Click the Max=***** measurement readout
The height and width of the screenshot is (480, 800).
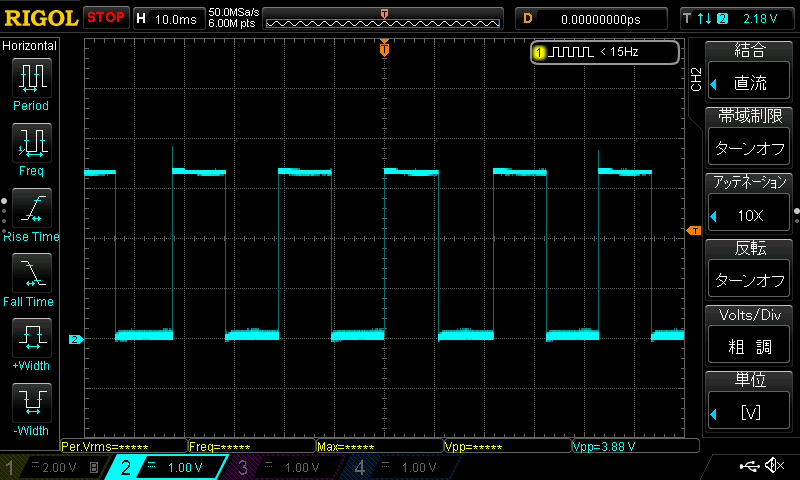(380, 446)
